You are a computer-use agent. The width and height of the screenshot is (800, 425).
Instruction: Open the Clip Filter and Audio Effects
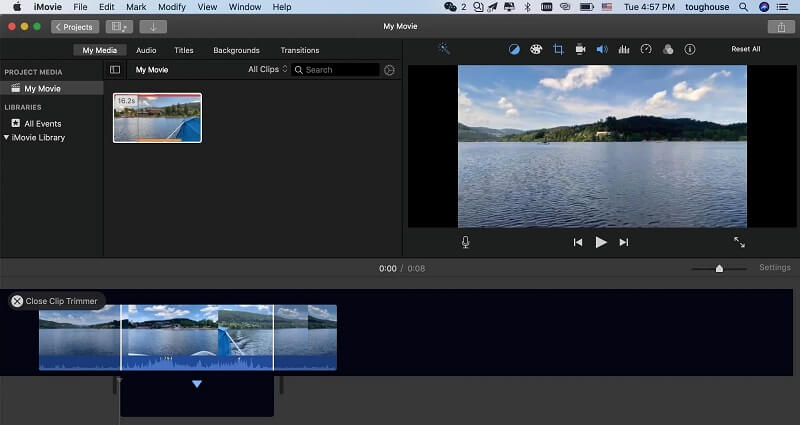[668, 49]
